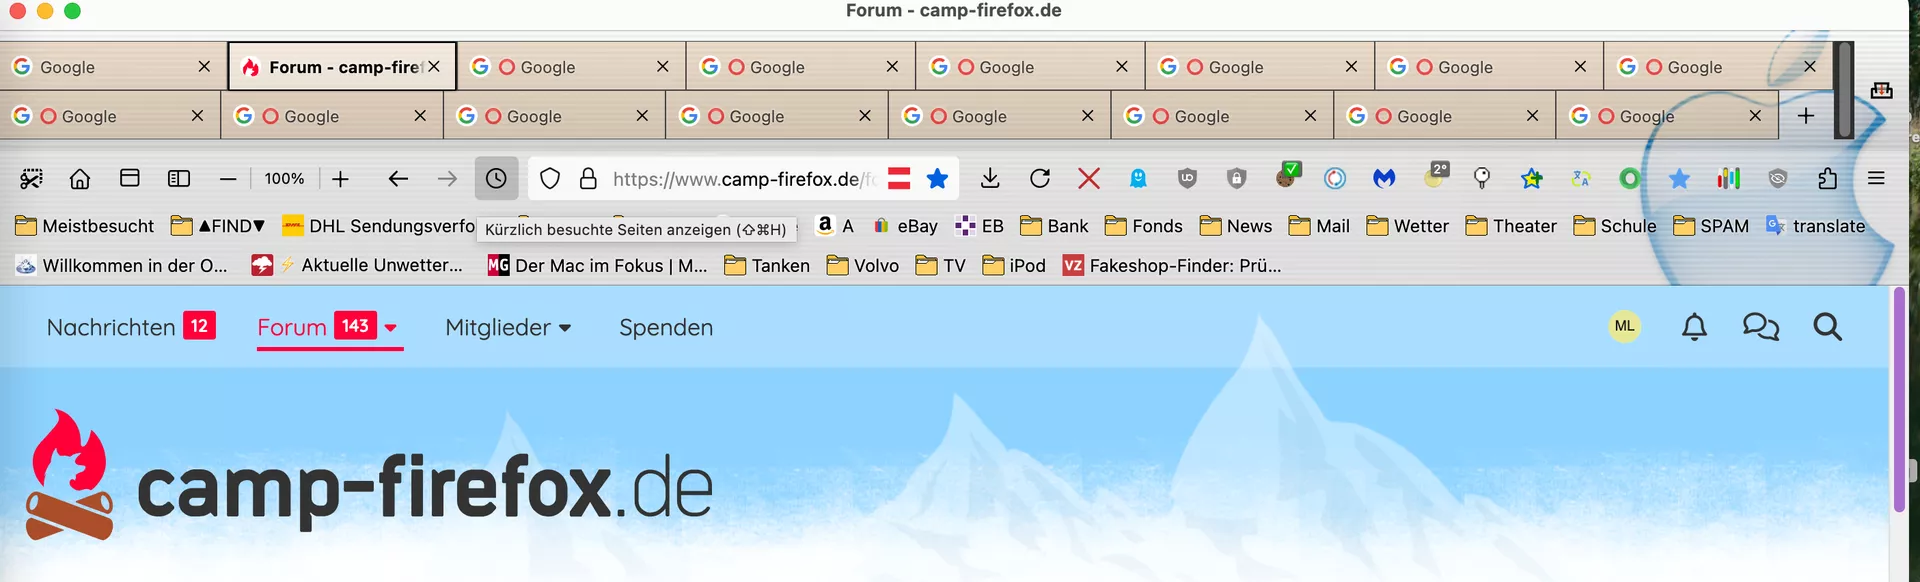Reload the page with circular arrow
This screenshot has height=582, width=1920.
click(x=1040, y=179)
